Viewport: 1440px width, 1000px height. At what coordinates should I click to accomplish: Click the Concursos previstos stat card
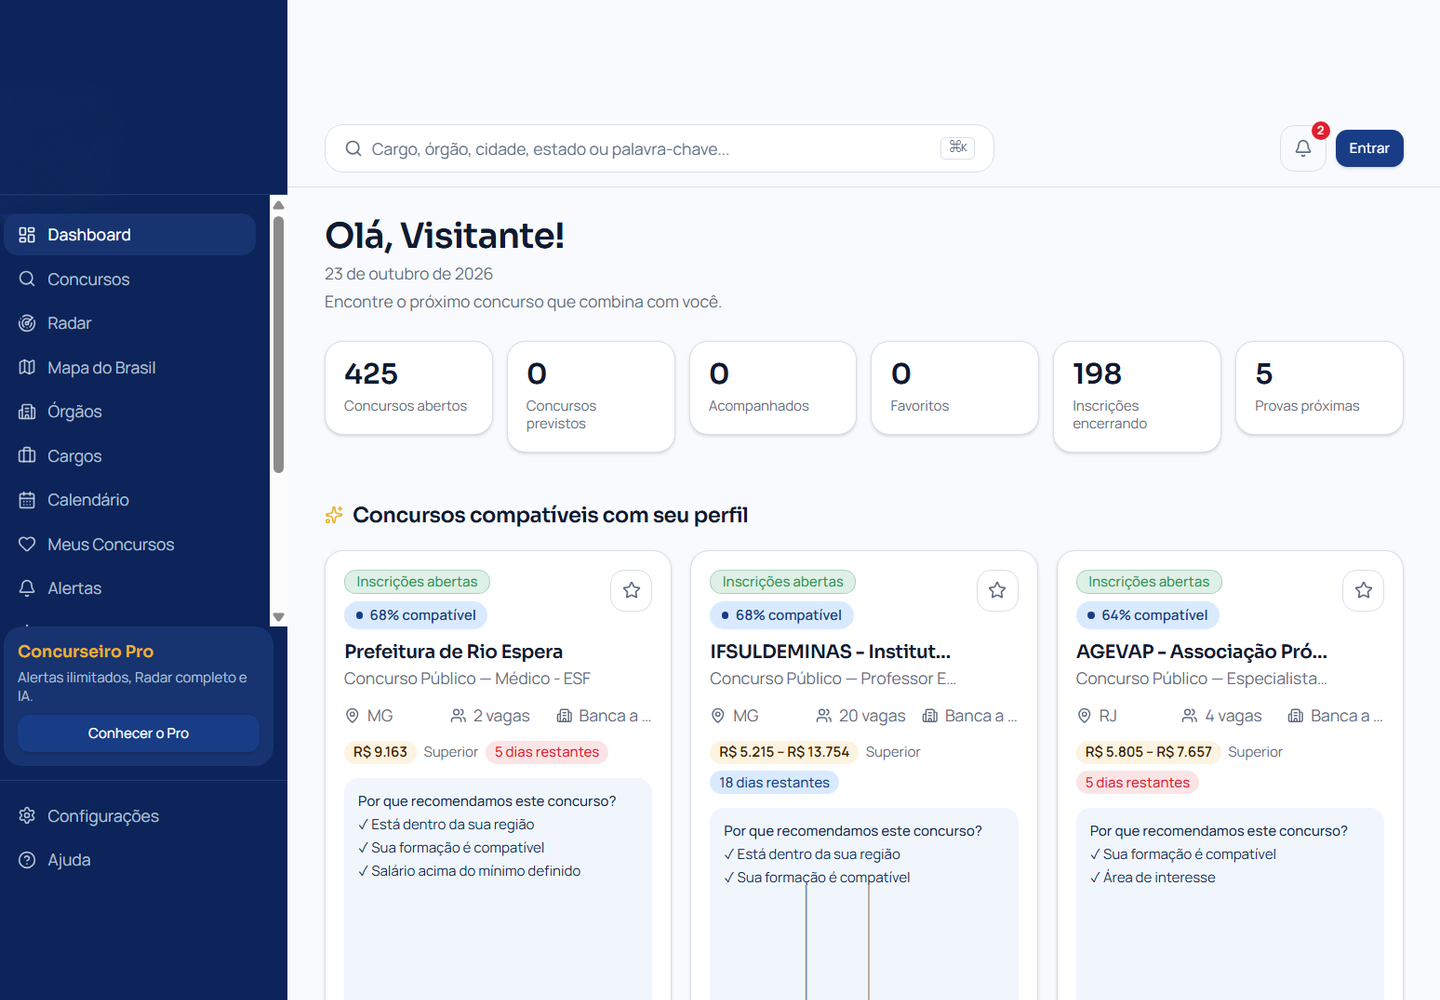[591, 397]
